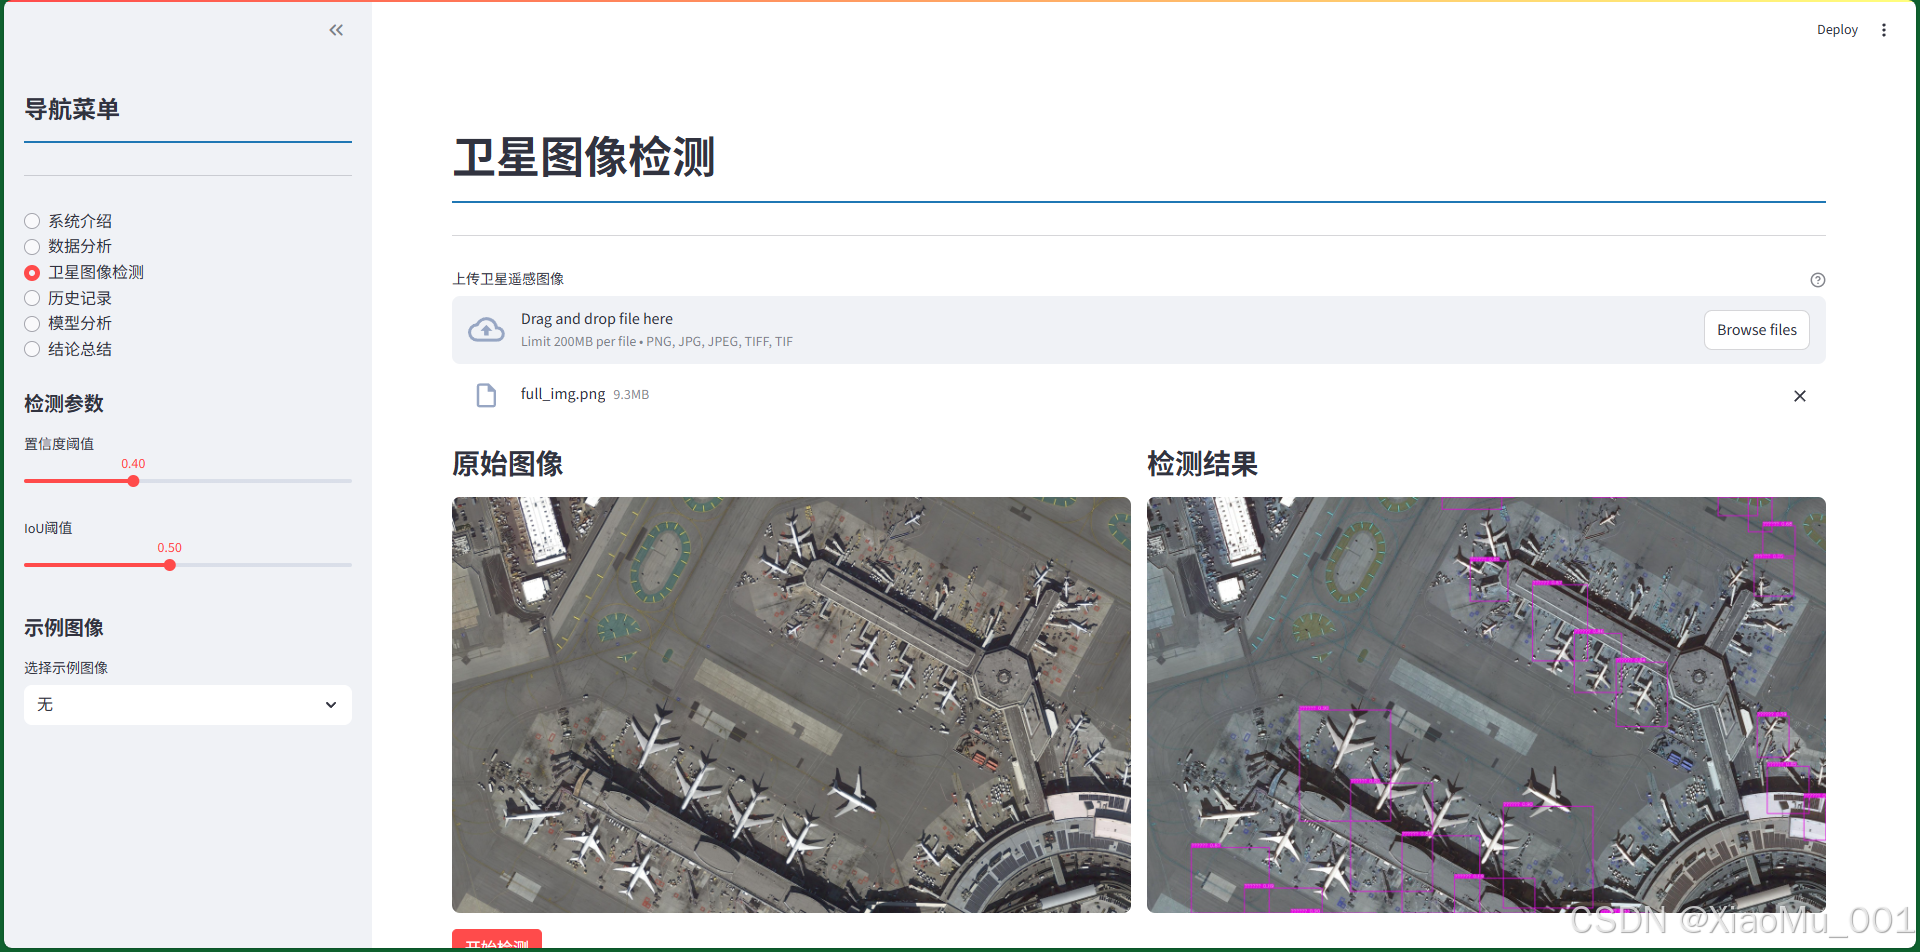Select 系统介绍 radio option
Screen dimensions: 1920x952
tap(68, 221)
